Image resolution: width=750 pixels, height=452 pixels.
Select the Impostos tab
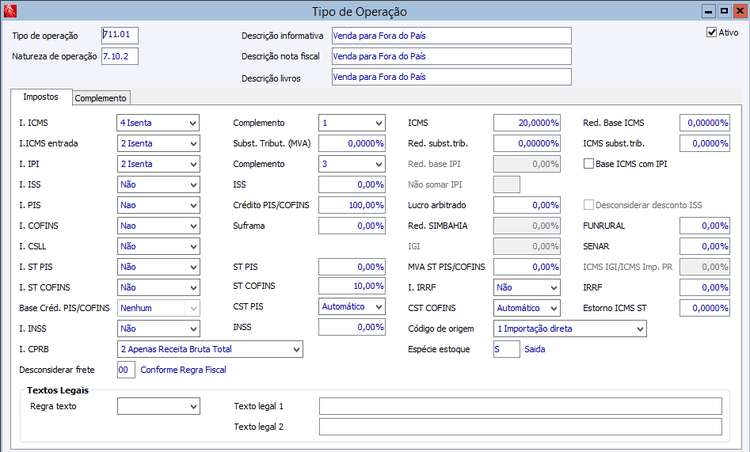(x=41, y=97)
